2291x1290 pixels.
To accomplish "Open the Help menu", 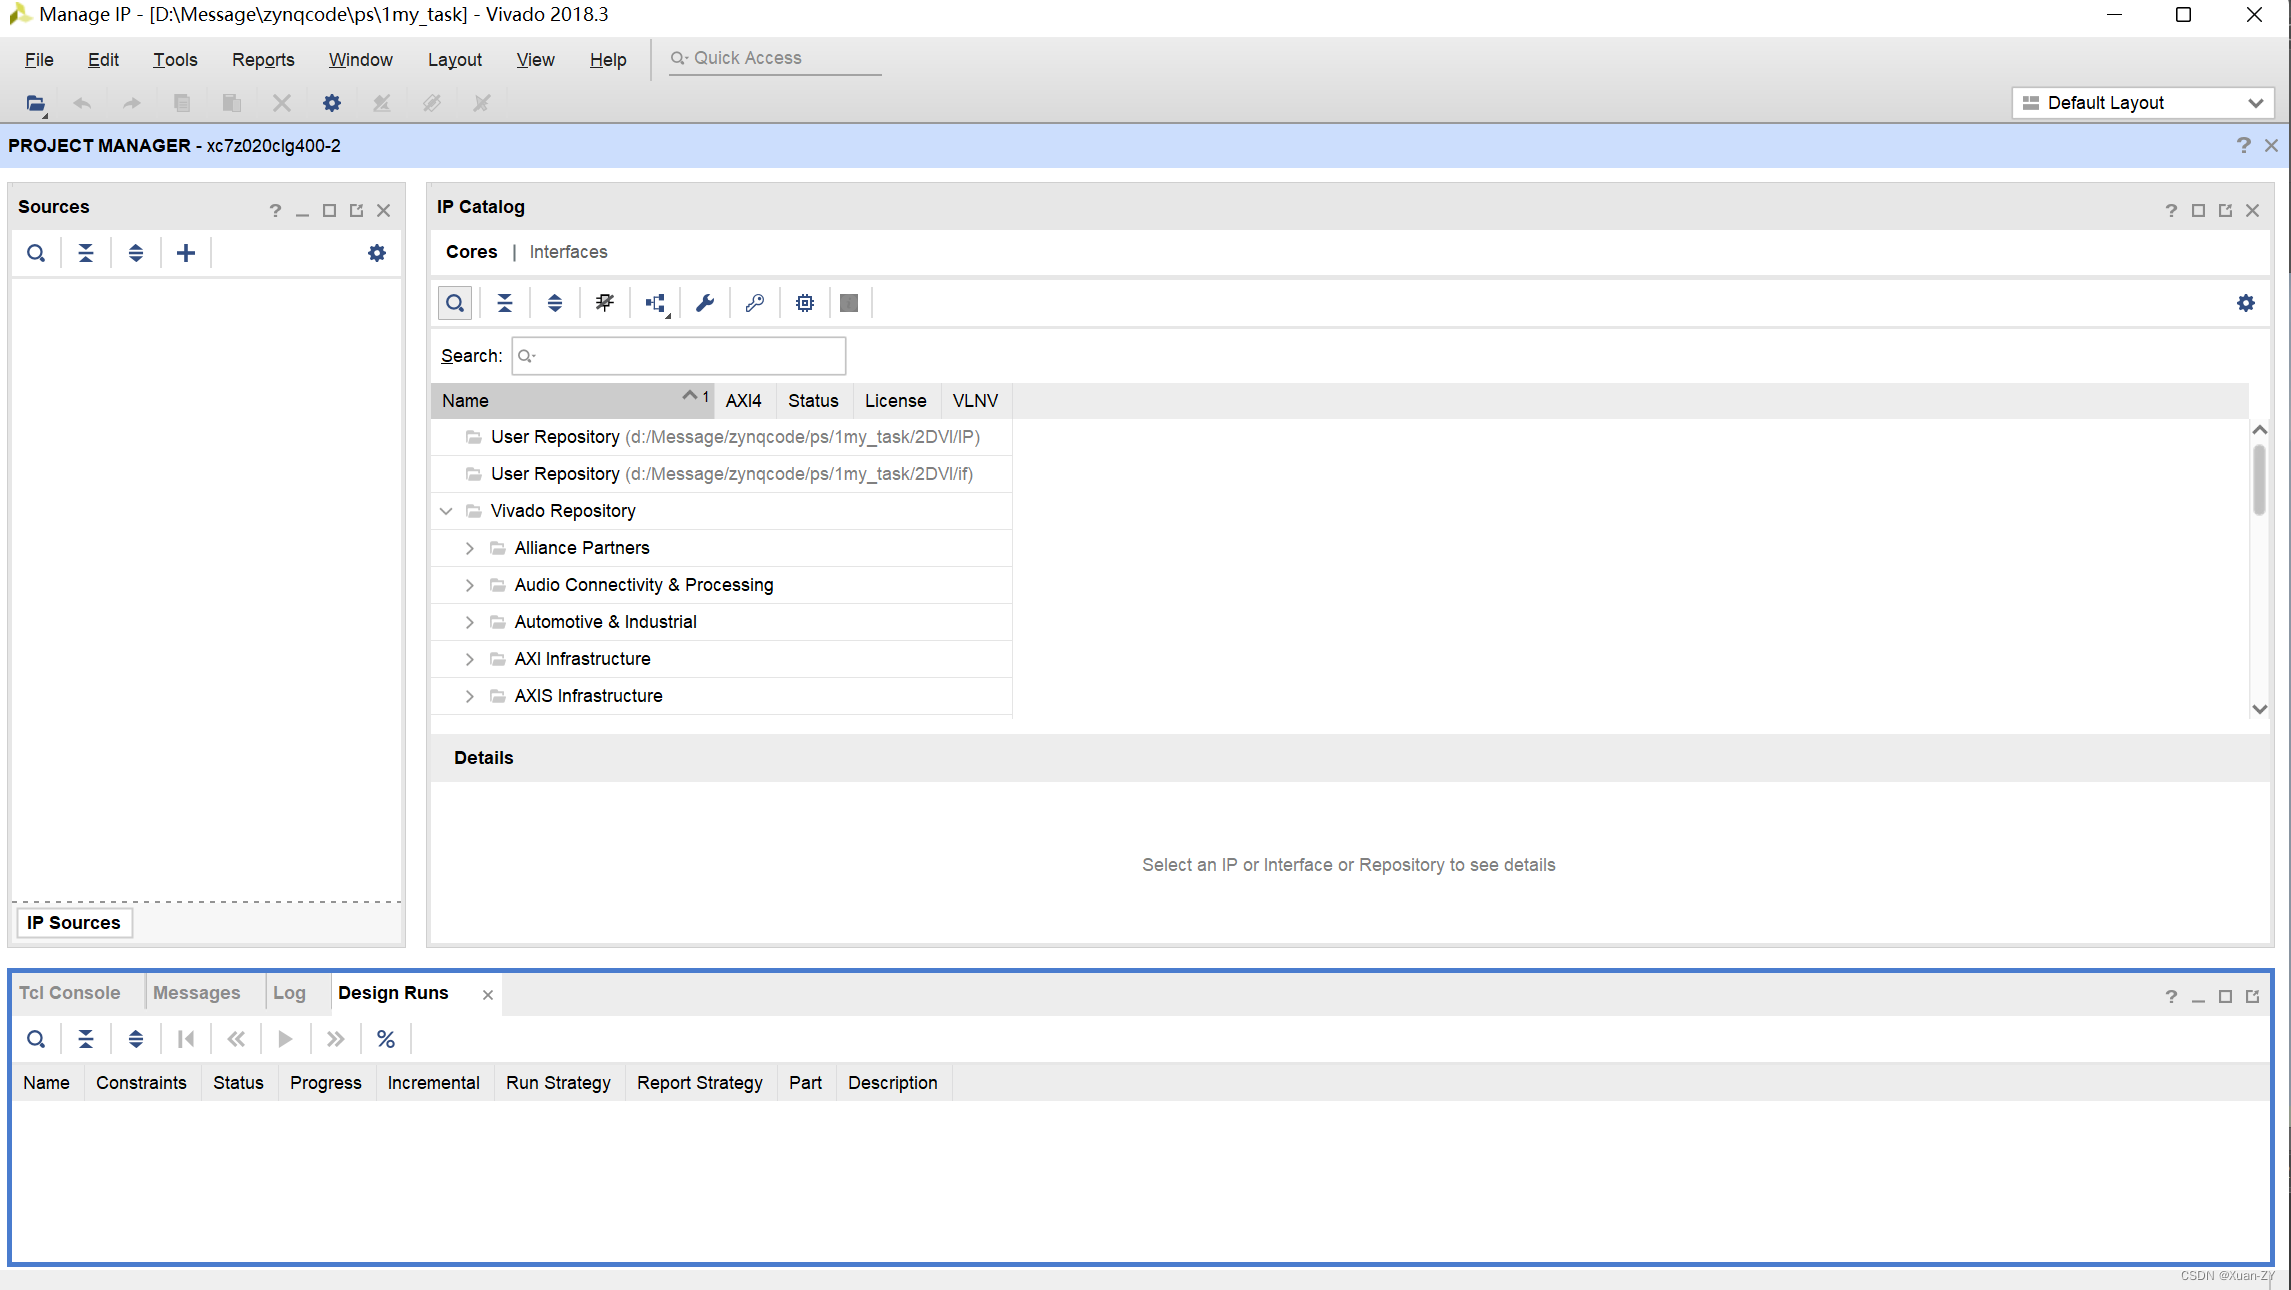I will pyautogui.click(x=607, y=60).
